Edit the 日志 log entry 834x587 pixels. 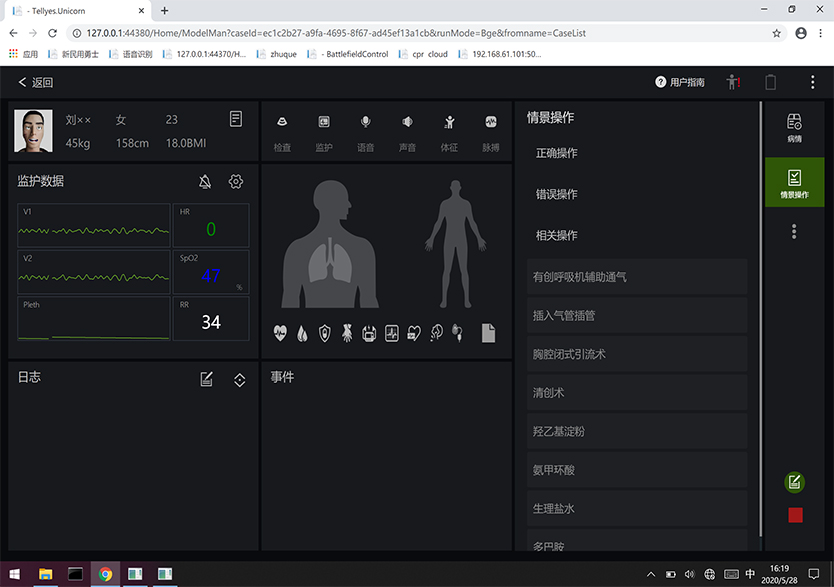coord(206,379)
